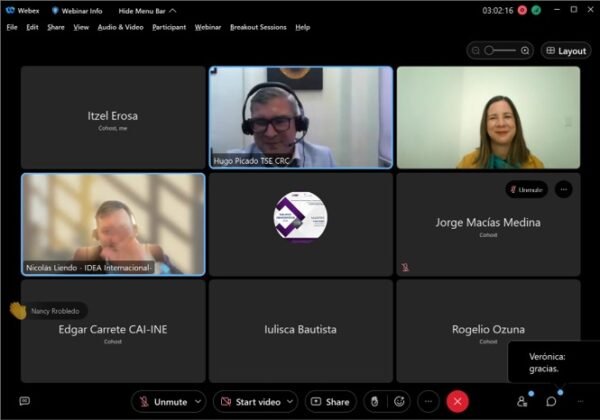
Task: Click the Layout button
Action: click(566, 50)
